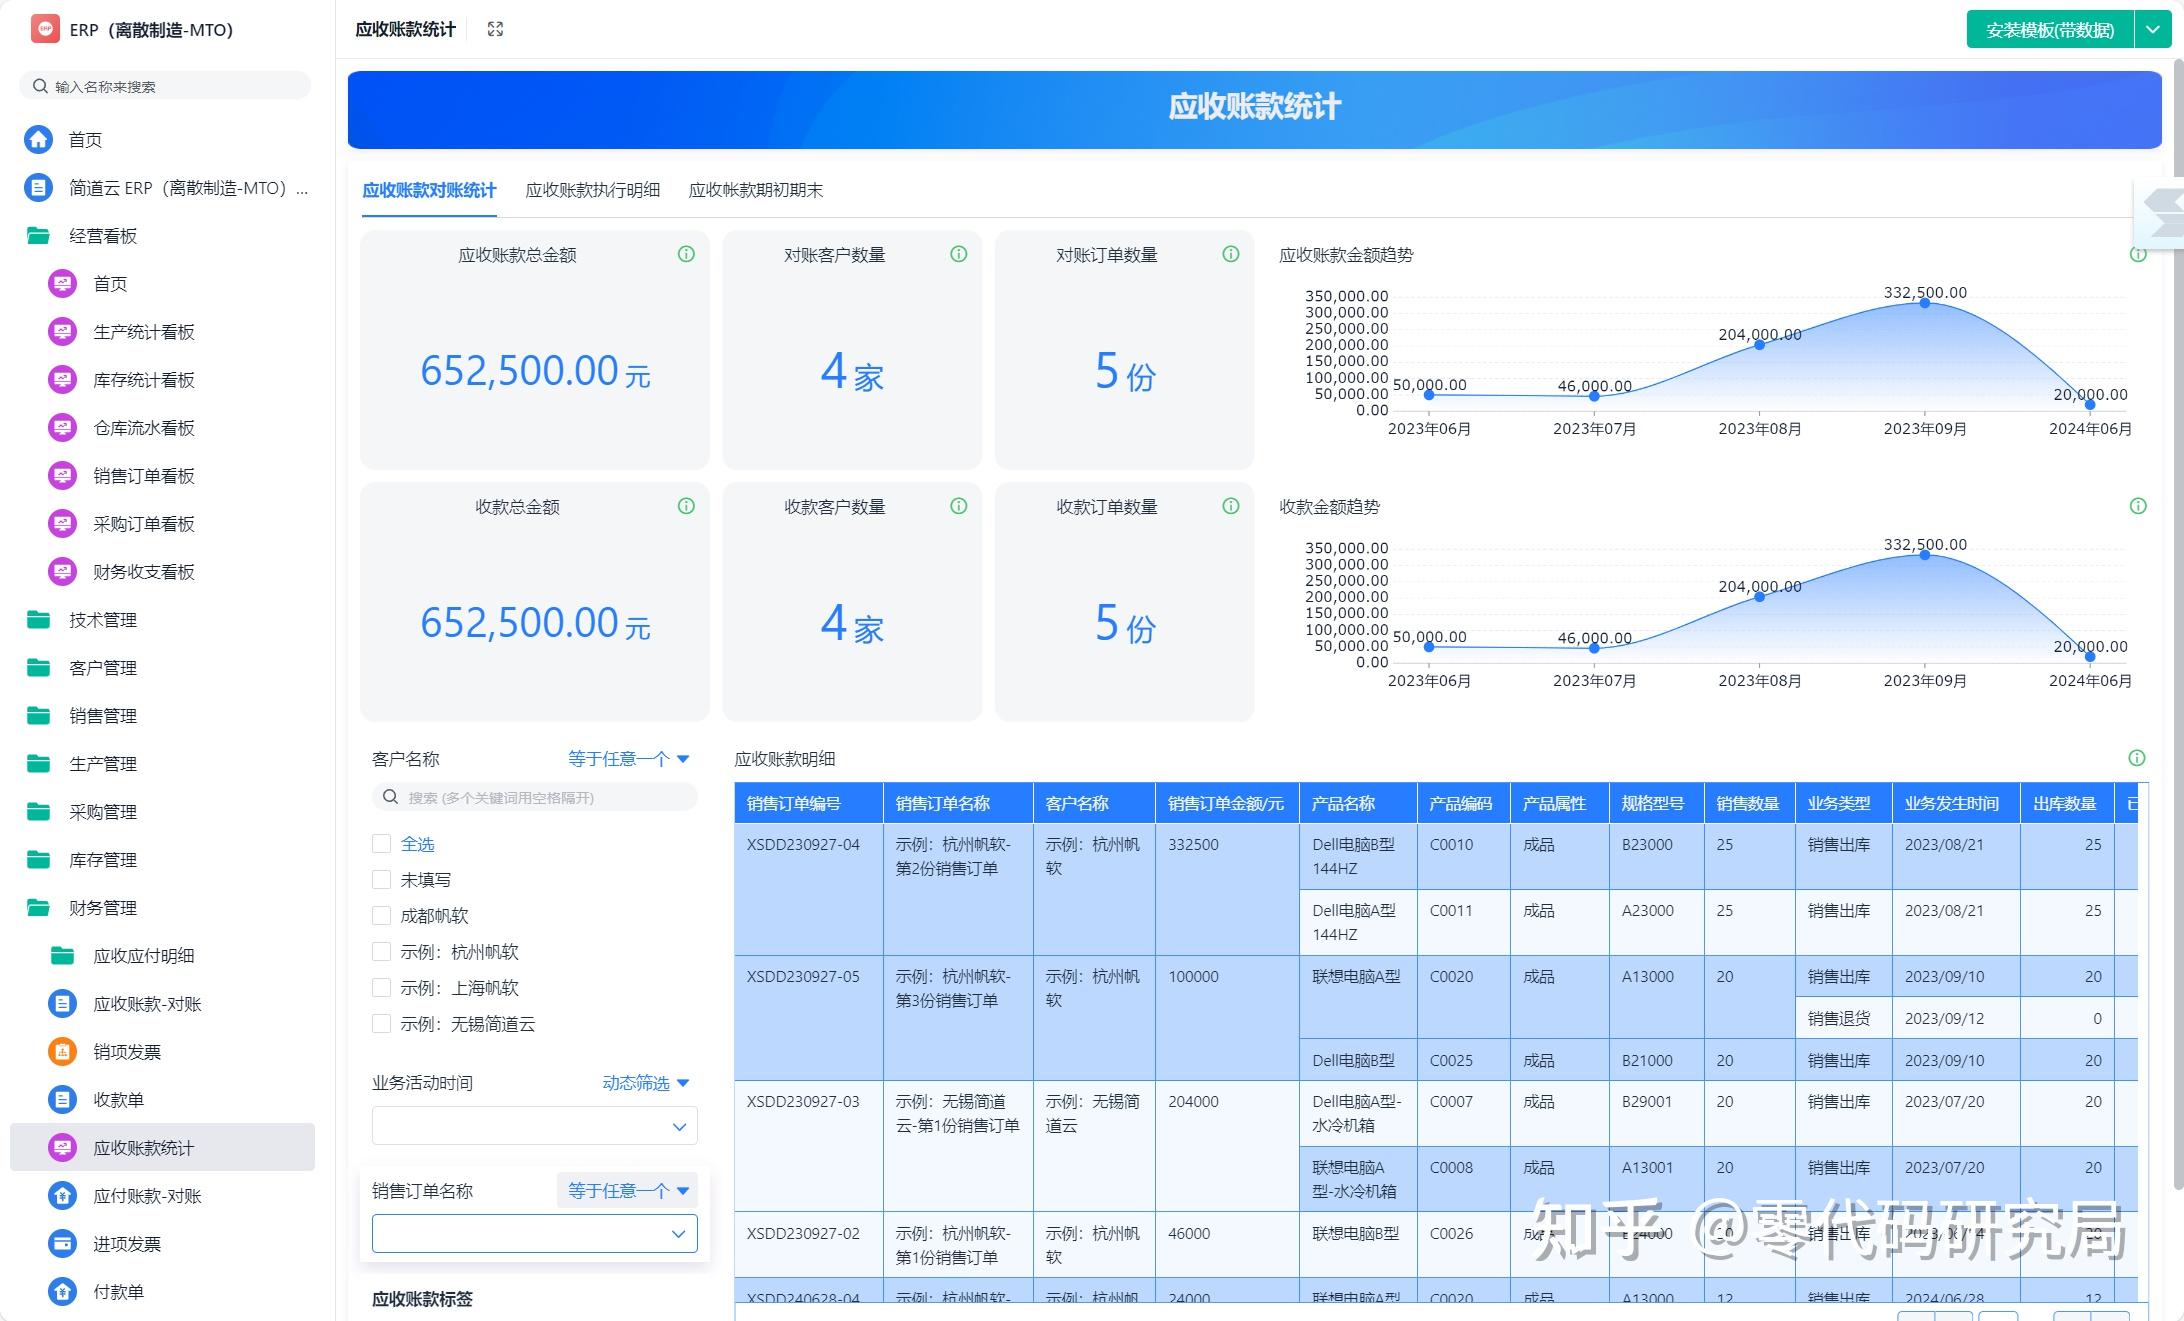Screen dimensions: 2184x1321
Task: Switch to the 应收账款执行明细 tab
Action: coord(593,190)
